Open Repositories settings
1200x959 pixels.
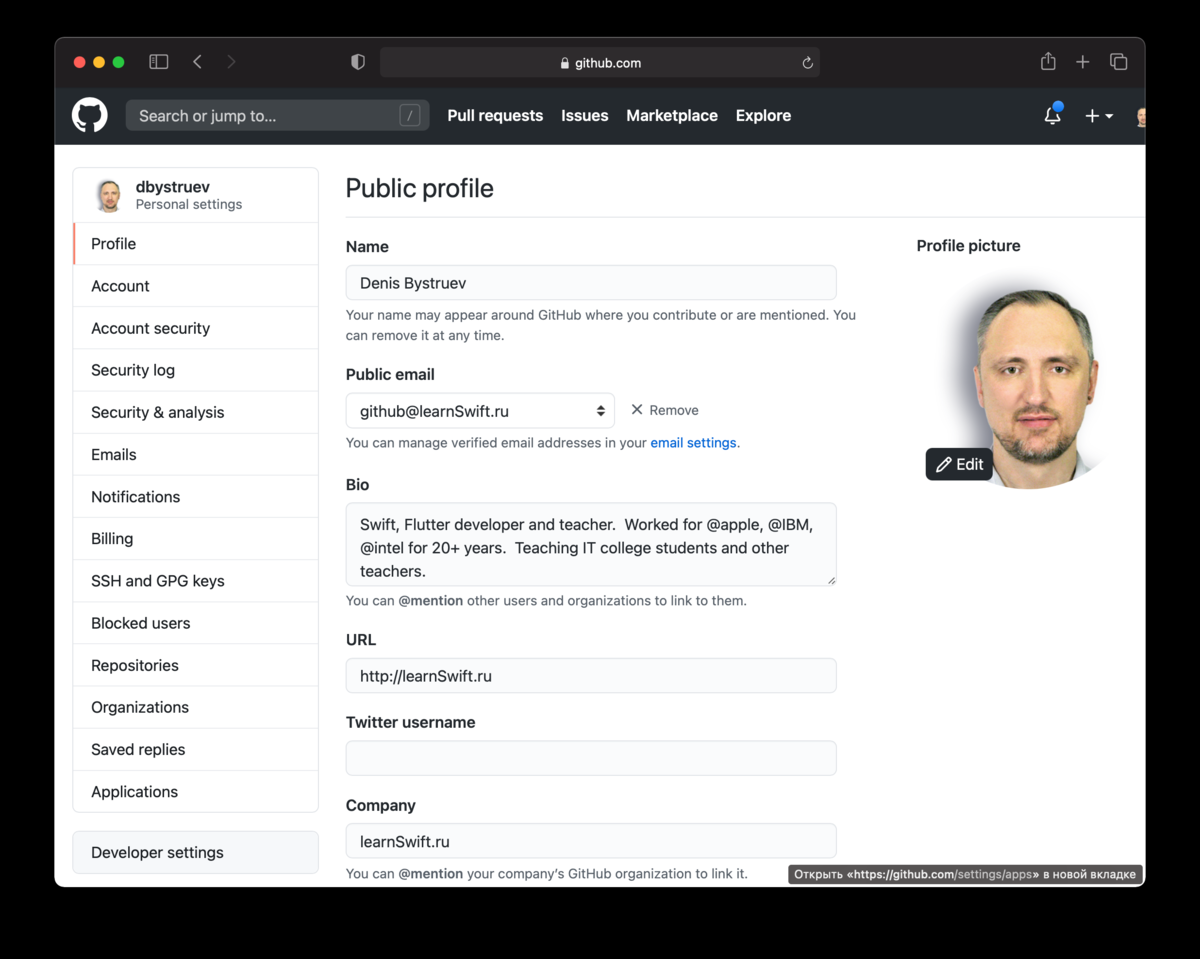(196, 665)
